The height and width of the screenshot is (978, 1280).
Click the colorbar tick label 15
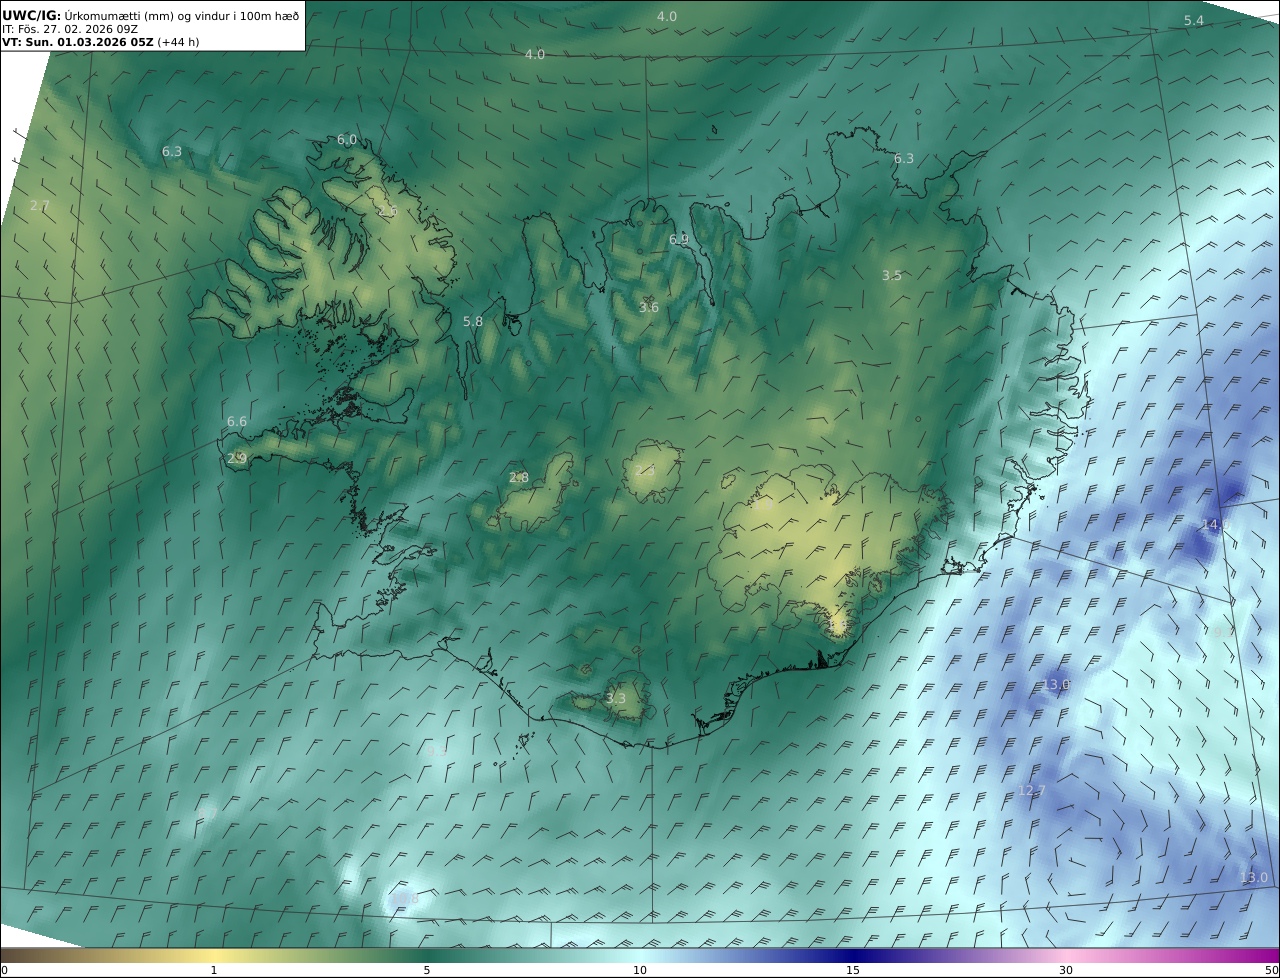pos(853,970)
